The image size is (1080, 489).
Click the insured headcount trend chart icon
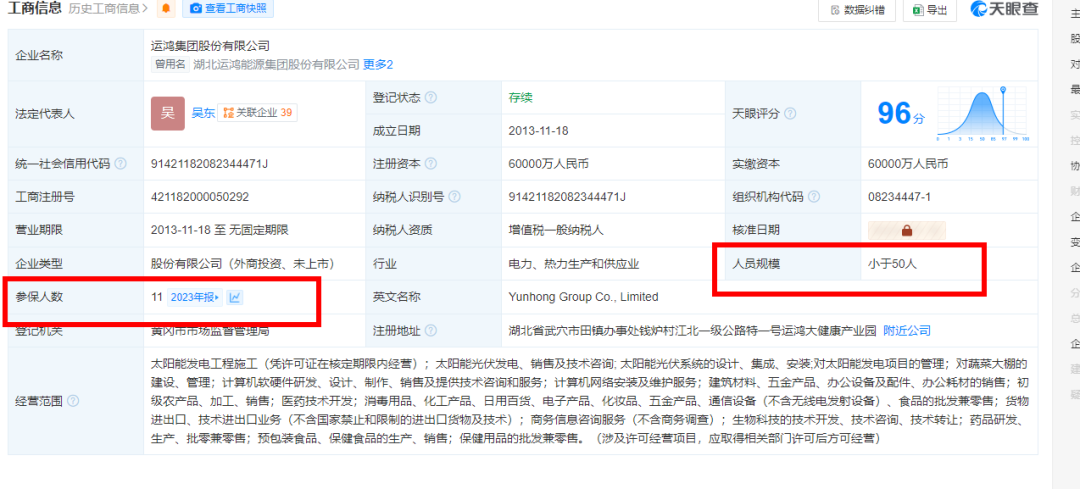coord(235,298)
